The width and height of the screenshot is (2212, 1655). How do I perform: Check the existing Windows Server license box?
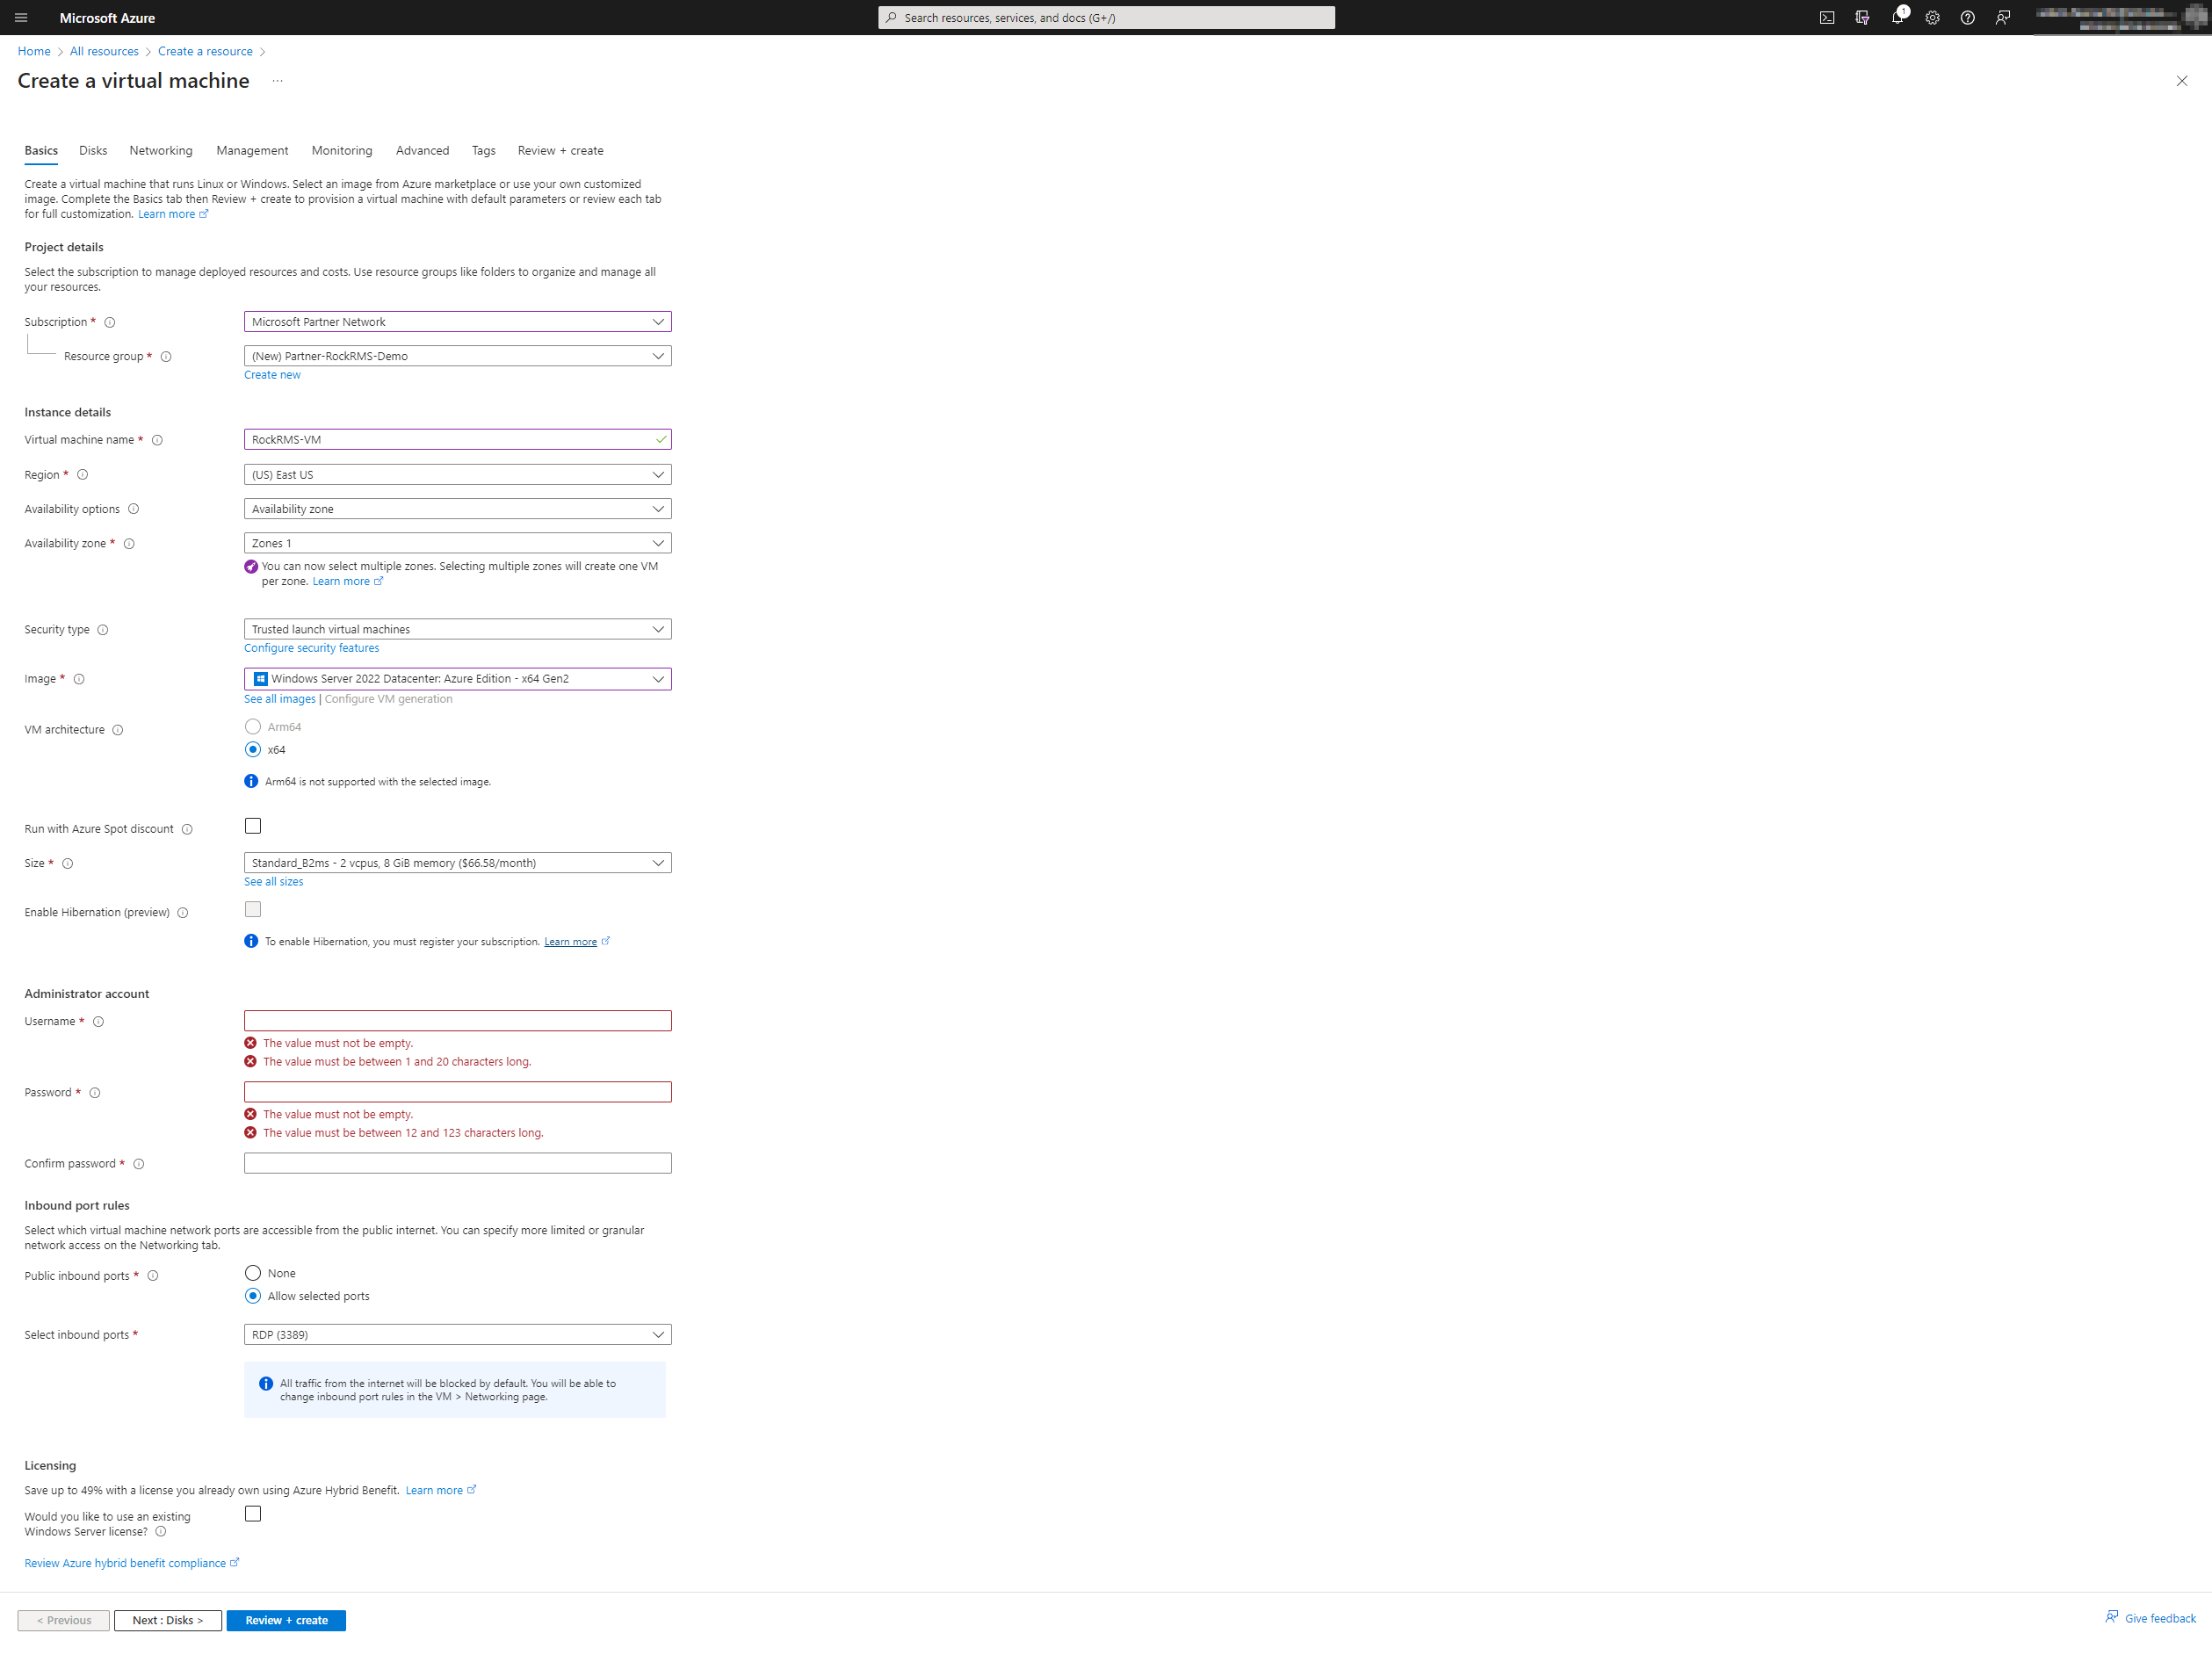point(253,1514)
